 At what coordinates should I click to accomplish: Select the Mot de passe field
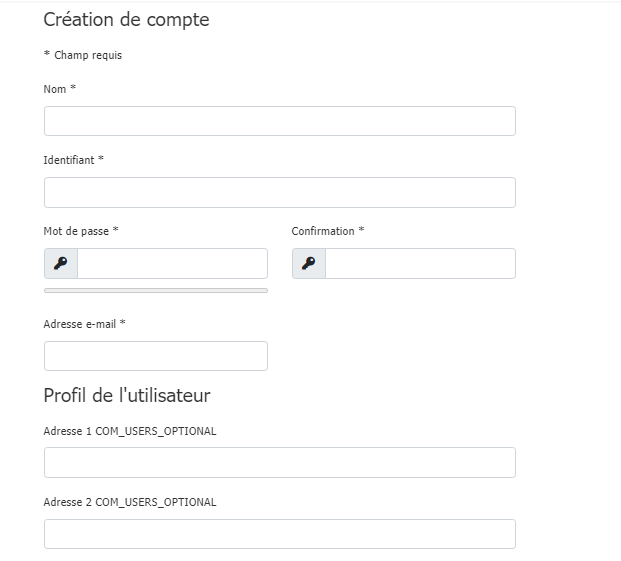click(x=172, y=264)
